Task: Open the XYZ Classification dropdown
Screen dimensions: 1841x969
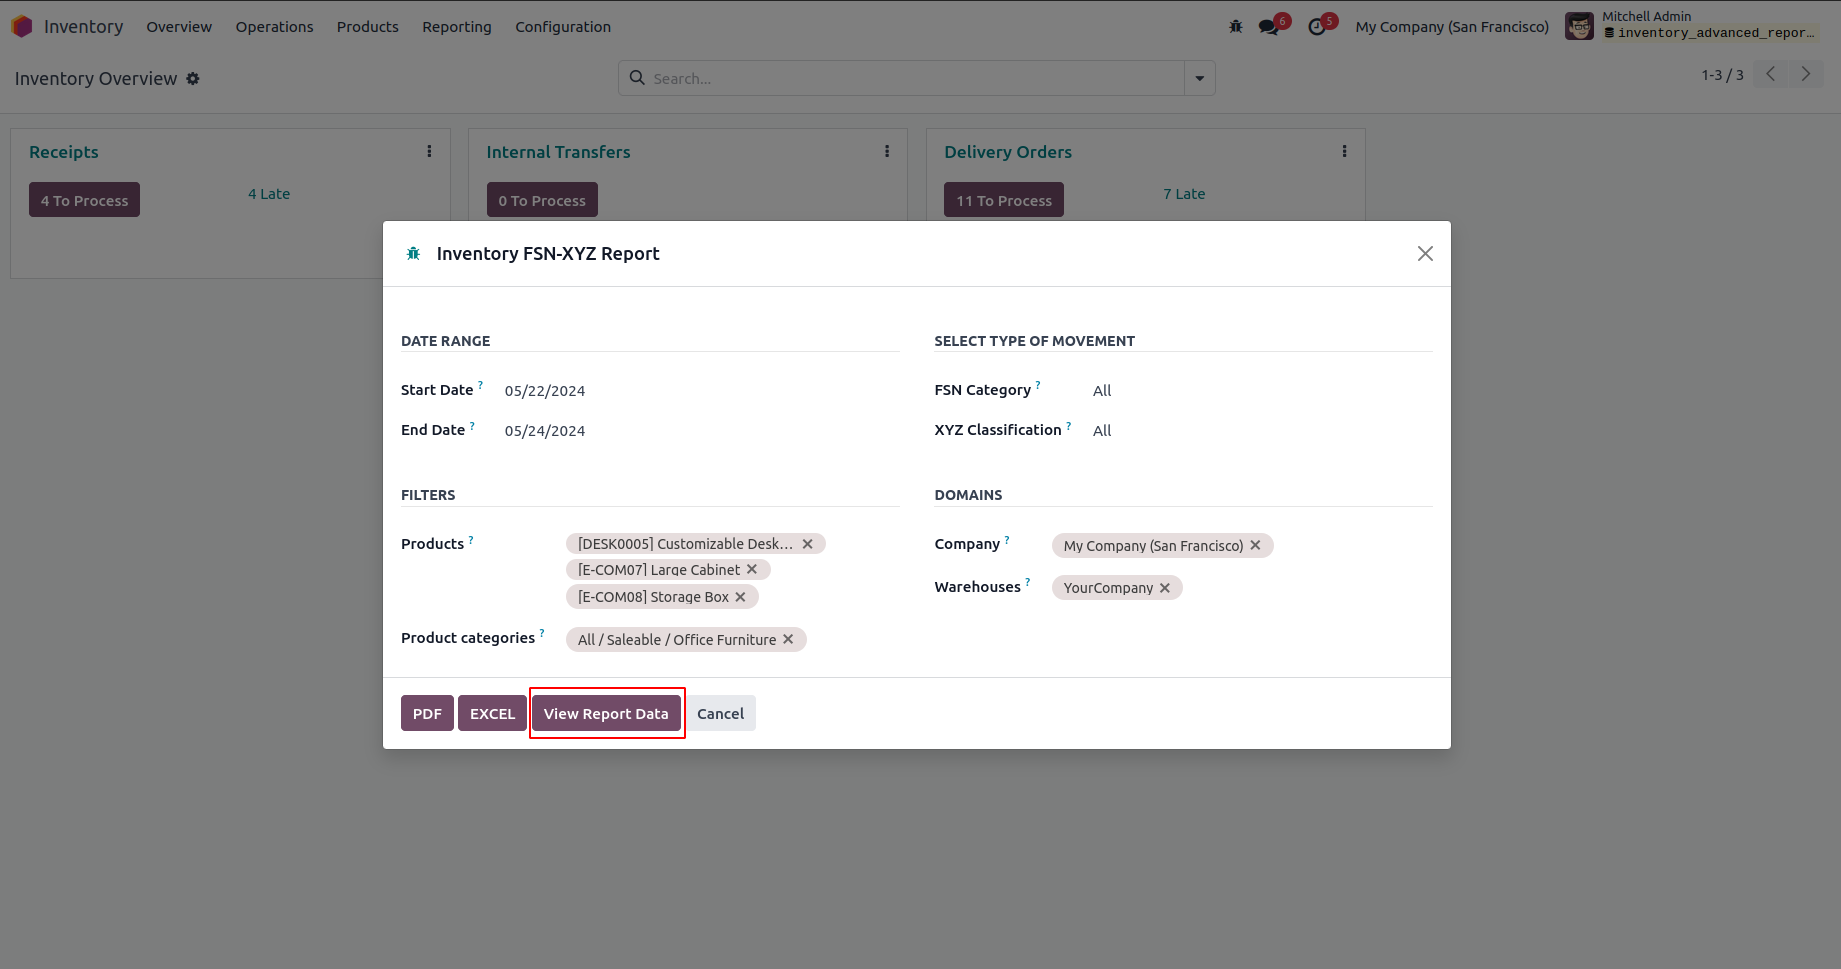Action: pos(1262,431)
